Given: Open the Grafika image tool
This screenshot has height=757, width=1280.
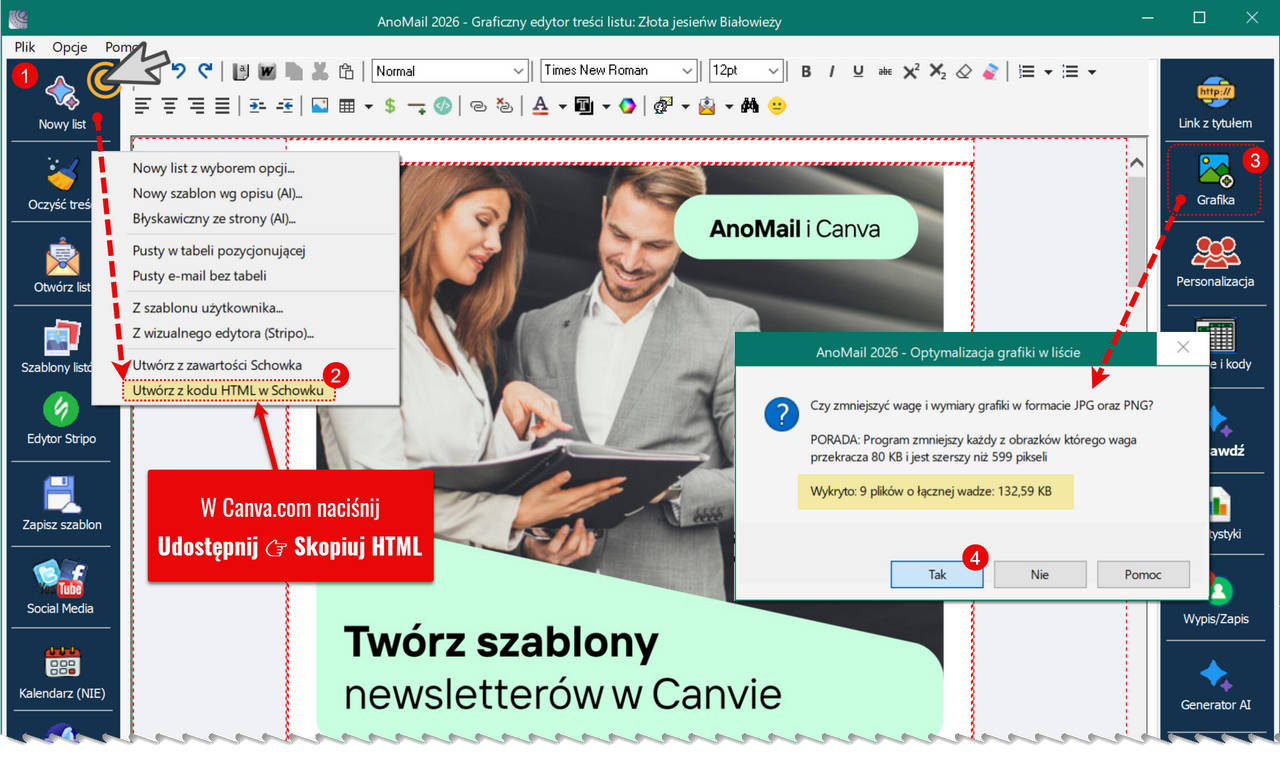Looking at the screenshot, I should pos(1215,180).
